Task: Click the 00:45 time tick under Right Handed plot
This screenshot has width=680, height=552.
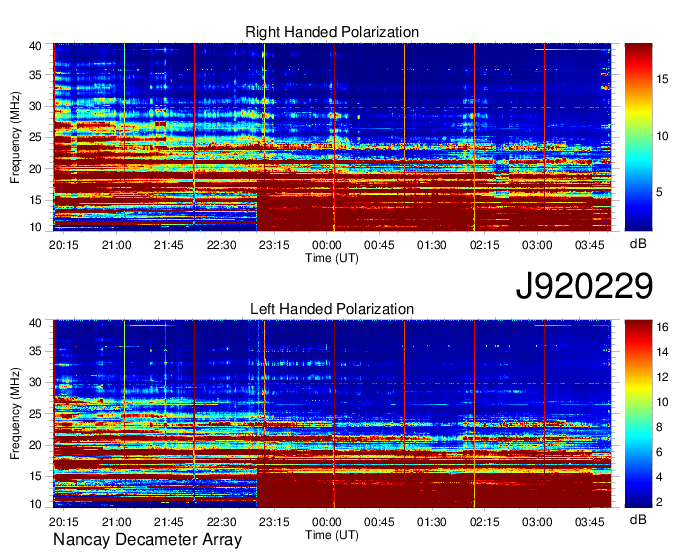Action: pos(379,245)
